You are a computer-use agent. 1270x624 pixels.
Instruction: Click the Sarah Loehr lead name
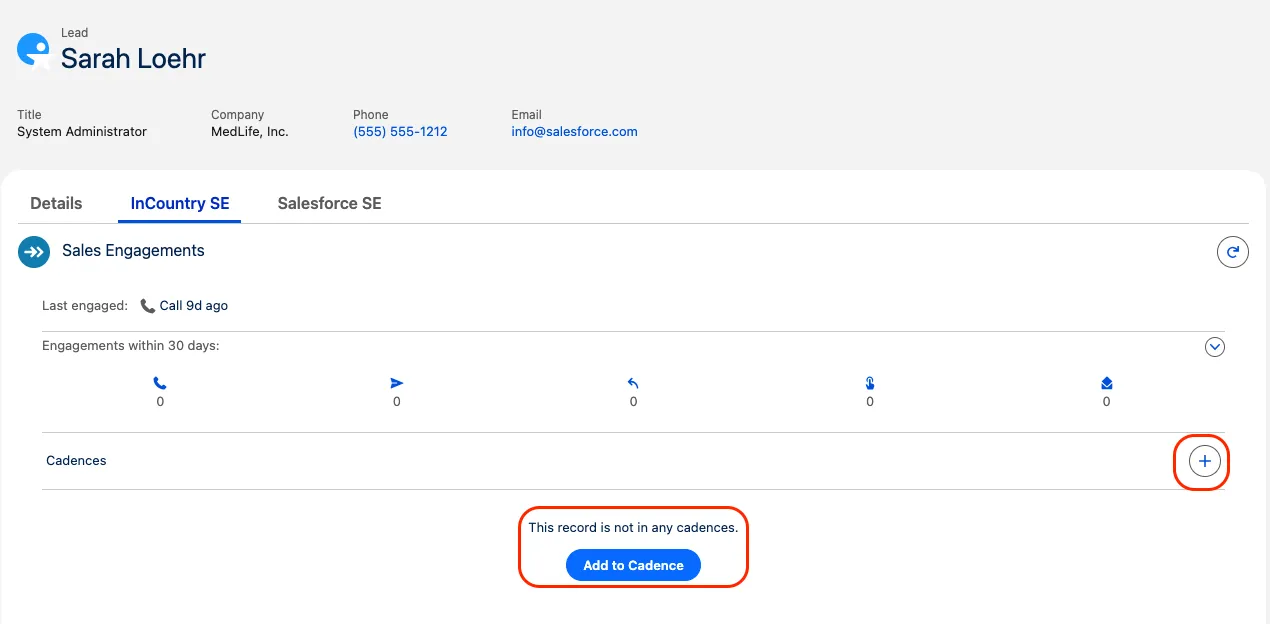tap(133, 59)
